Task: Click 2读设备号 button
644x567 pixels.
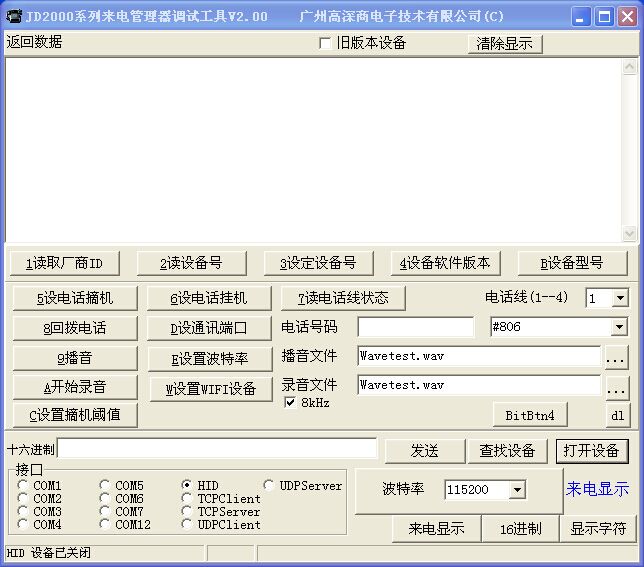Action: click(x=191, y=263)
